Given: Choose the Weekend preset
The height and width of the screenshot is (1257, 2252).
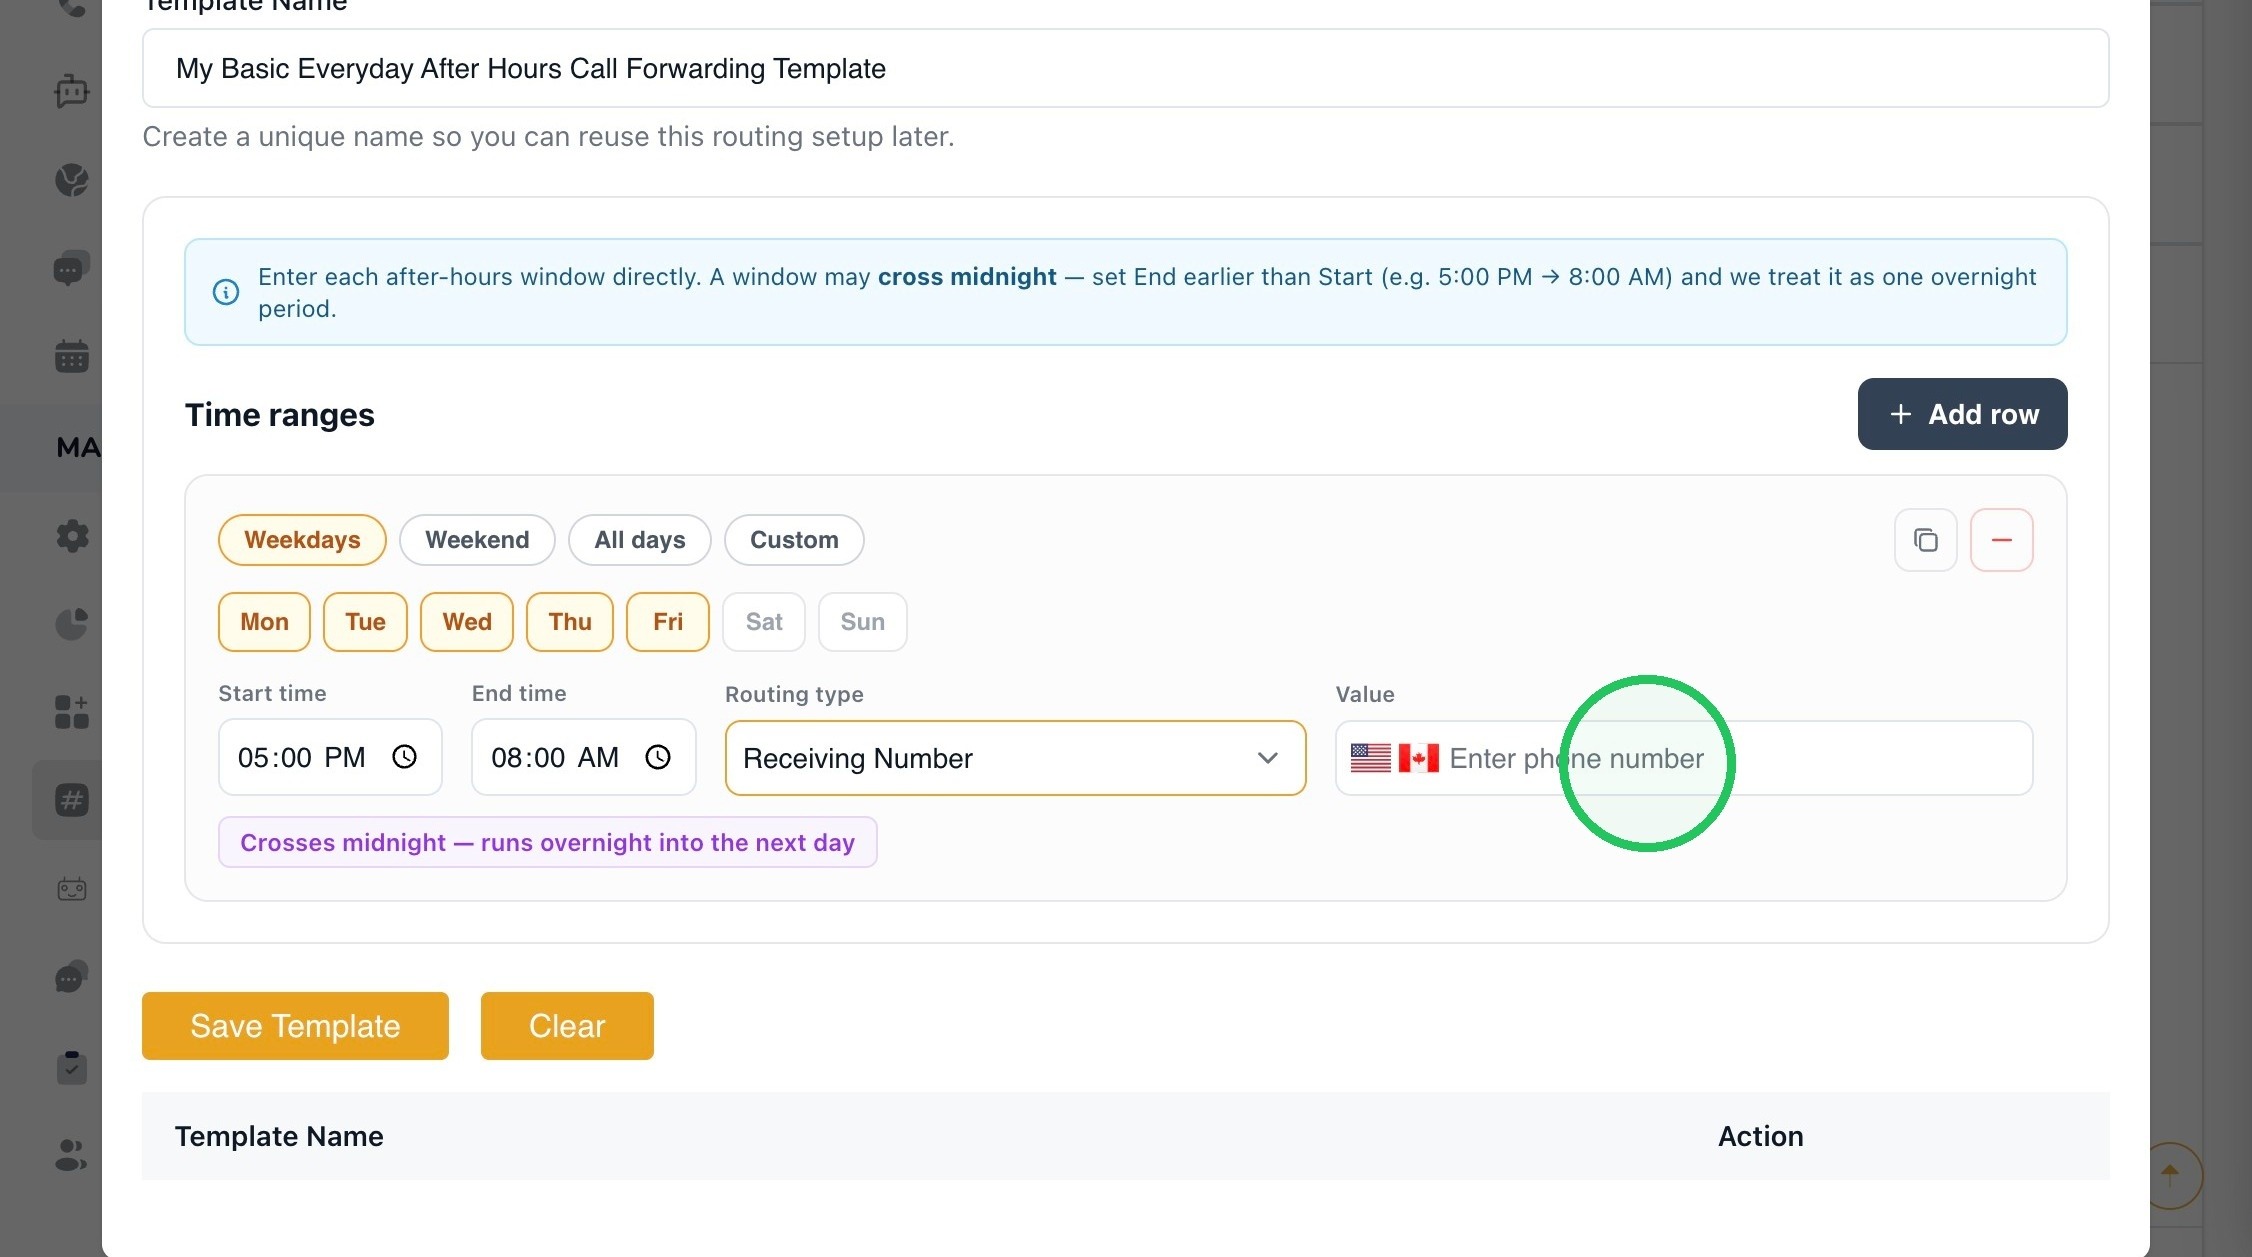Looking at the screenshot, I should (477, 540).
